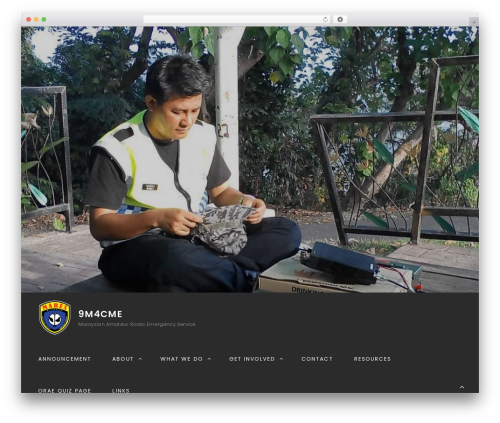Expand the What We Do submenu chevron

pyautogui.click(x=209, y=359)
